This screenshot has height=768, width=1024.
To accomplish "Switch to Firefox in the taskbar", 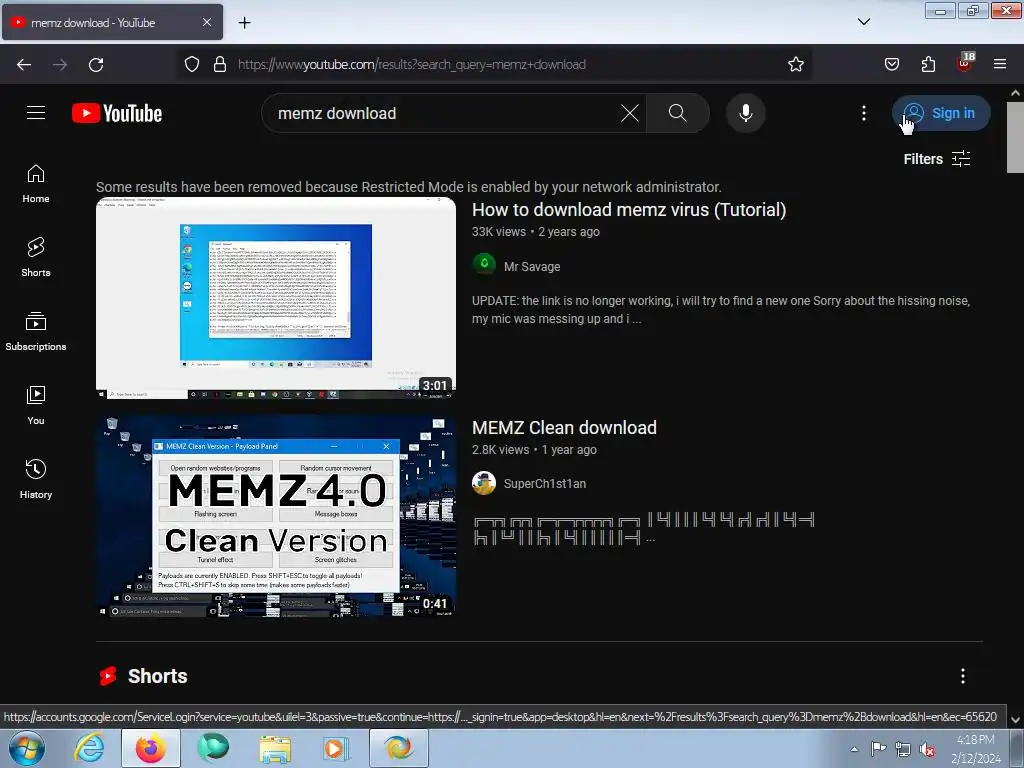I will tap(151, 748).
